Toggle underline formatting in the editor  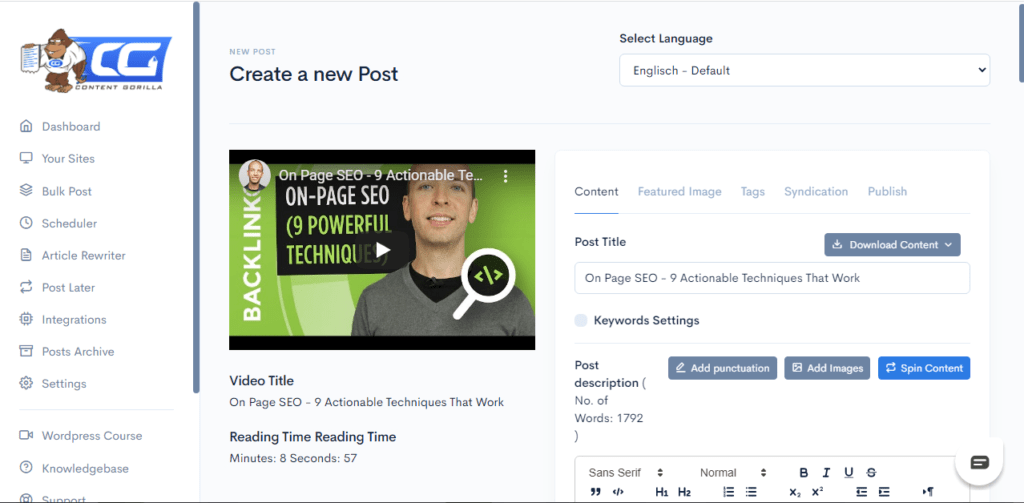tap(849, 473)
